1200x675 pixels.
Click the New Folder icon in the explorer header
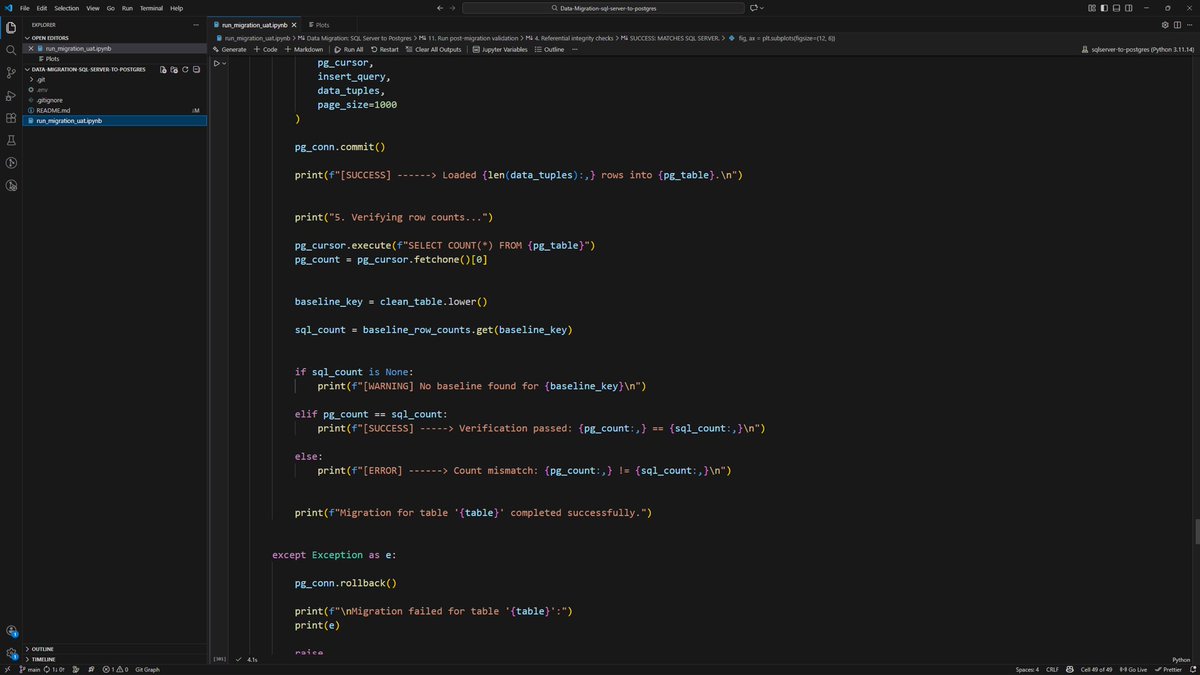[174, 70]
